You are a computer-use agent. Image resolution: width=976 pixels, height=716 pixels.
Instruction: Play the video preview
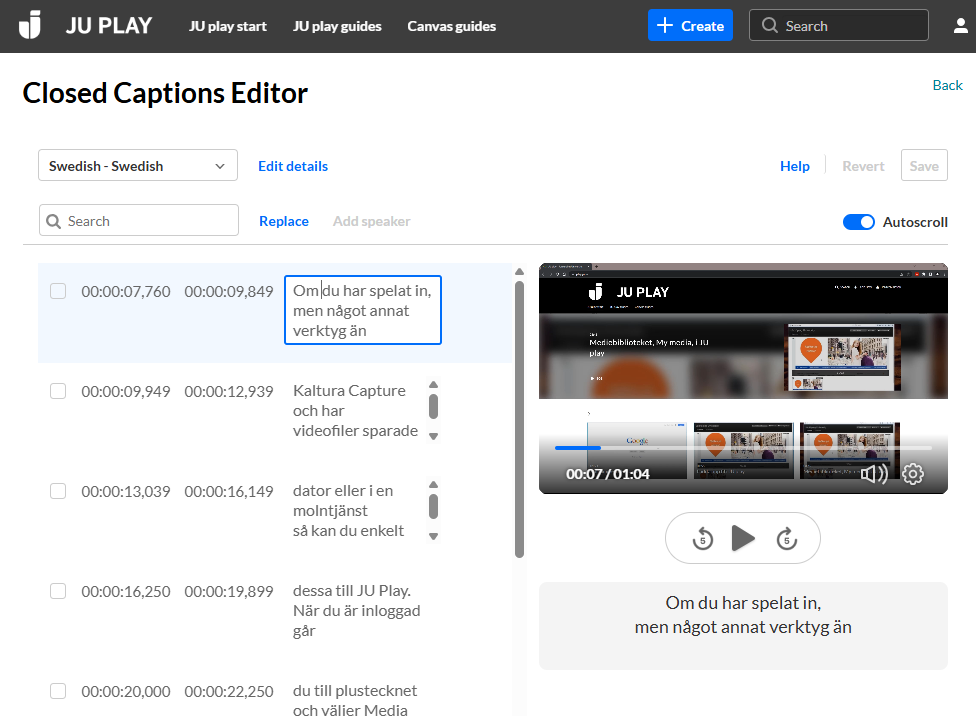coord(743,539)
